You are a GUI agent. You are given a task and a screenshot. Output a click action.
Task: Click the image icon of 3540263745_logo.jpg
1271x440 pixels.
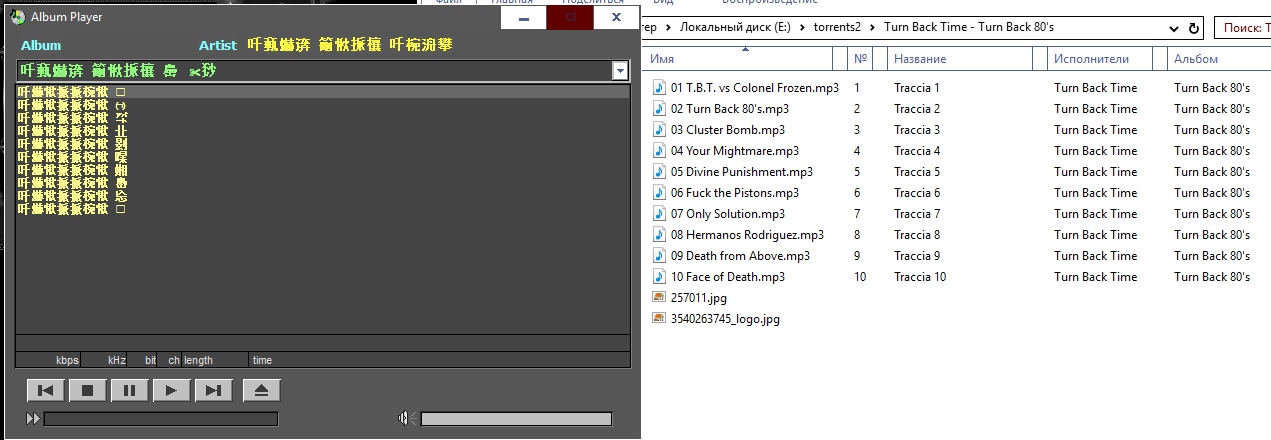point(658,319)
